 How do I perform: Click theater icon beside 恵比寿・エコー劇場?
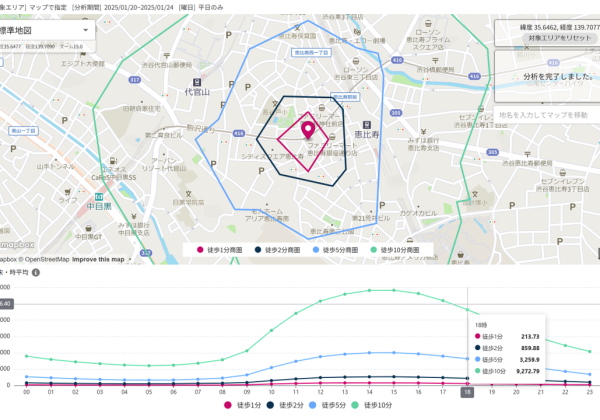point(357,32)
